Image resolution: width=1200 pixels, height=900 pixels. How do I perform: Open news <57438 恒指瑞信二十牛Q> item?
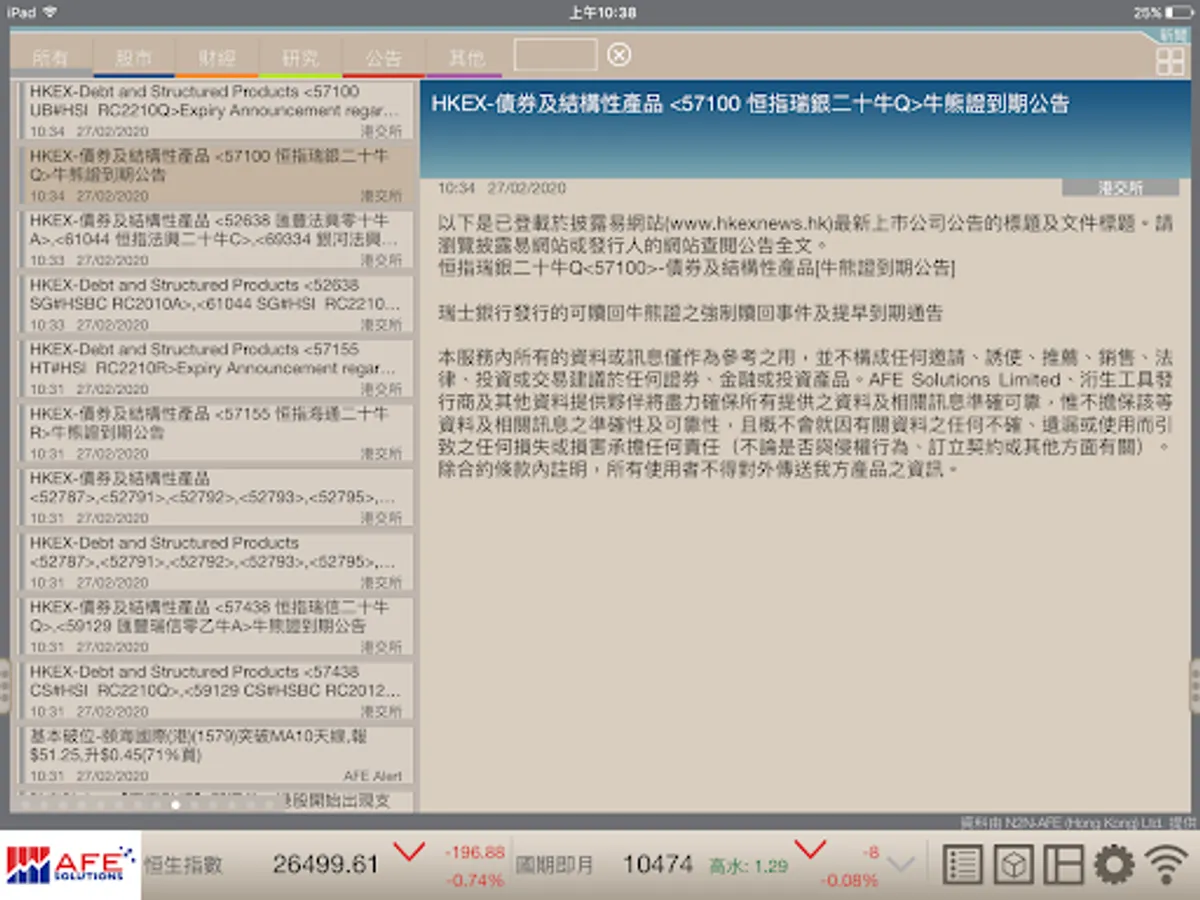tap(215, 627)
